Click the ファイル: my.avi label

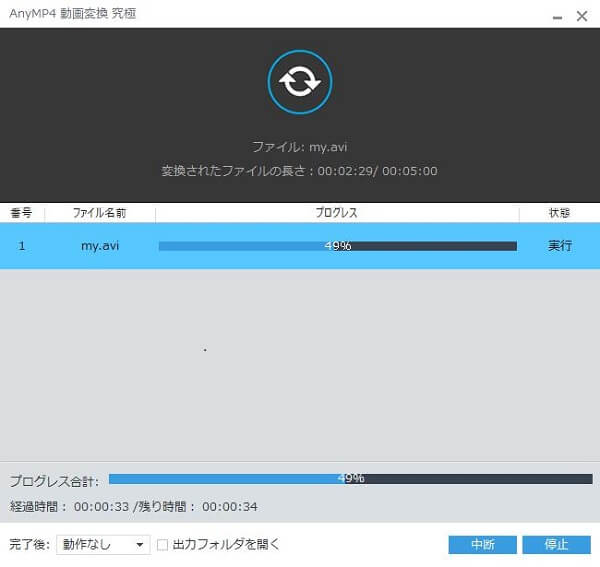click(x=300, y=147)
